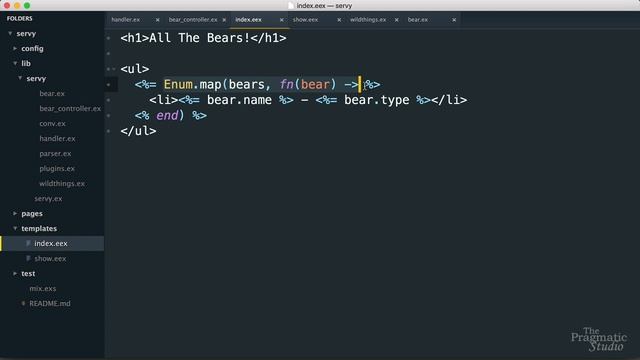Open servy.ex in the sidebar
640x360 pixels.
coord(48,198)
